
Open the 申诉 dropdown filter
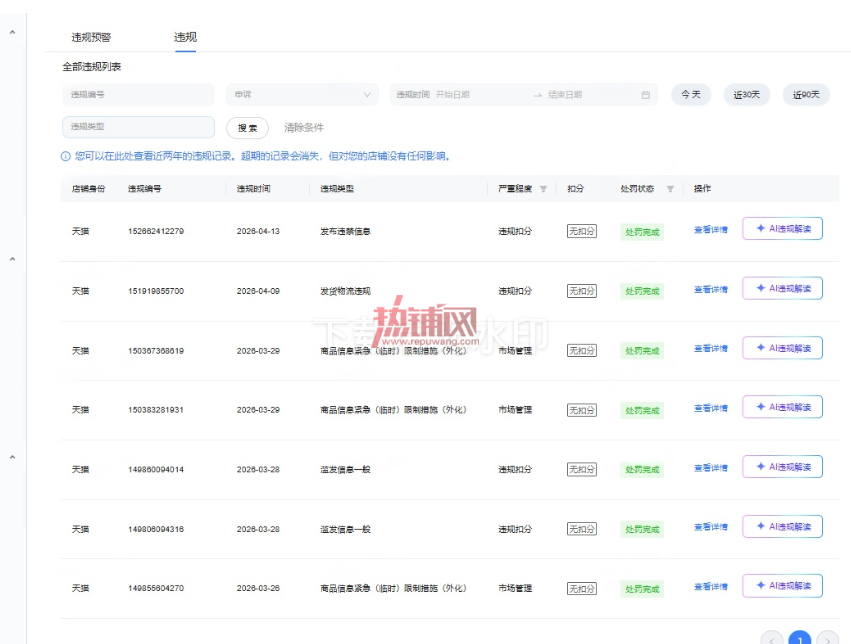(302, 94)
